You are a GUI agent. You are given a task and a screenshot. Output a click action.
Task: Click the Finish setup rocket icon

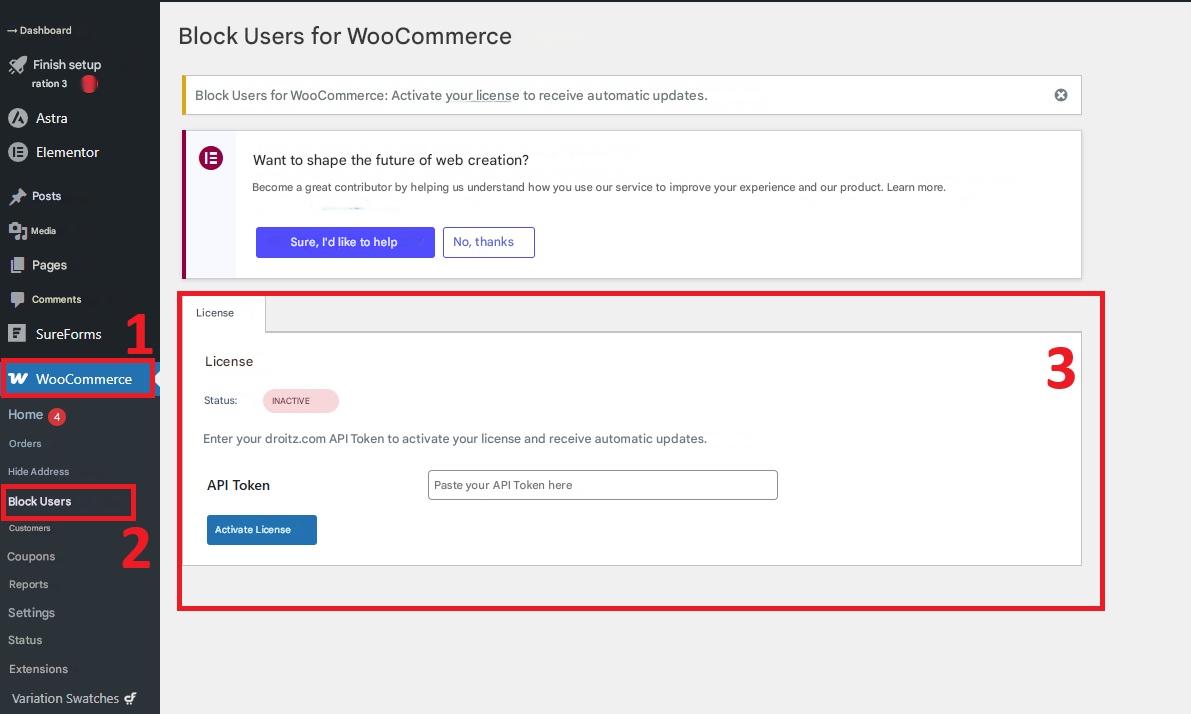point(17,65)
